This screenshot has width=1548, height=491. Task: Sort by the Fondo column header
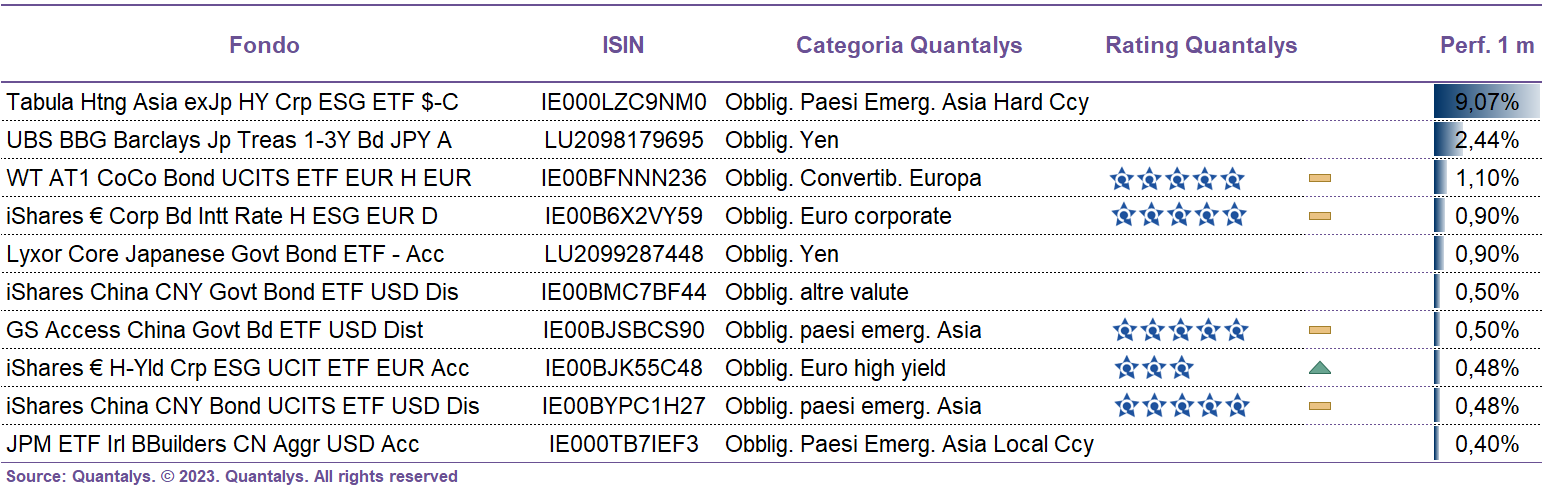click(264, 45)
